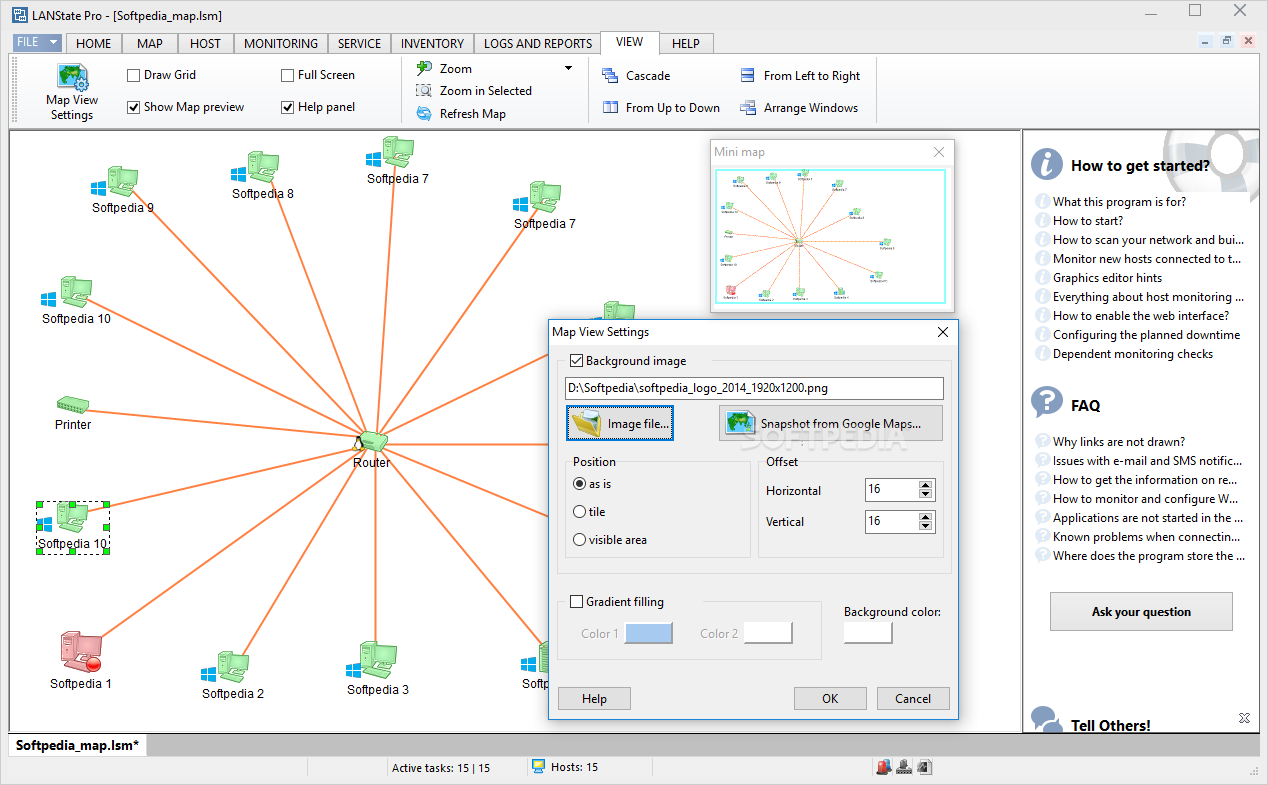This screenshot has height=785, width=1268.
Task: Select the Softpedia 2 host icon
Action: click(225, 668)
